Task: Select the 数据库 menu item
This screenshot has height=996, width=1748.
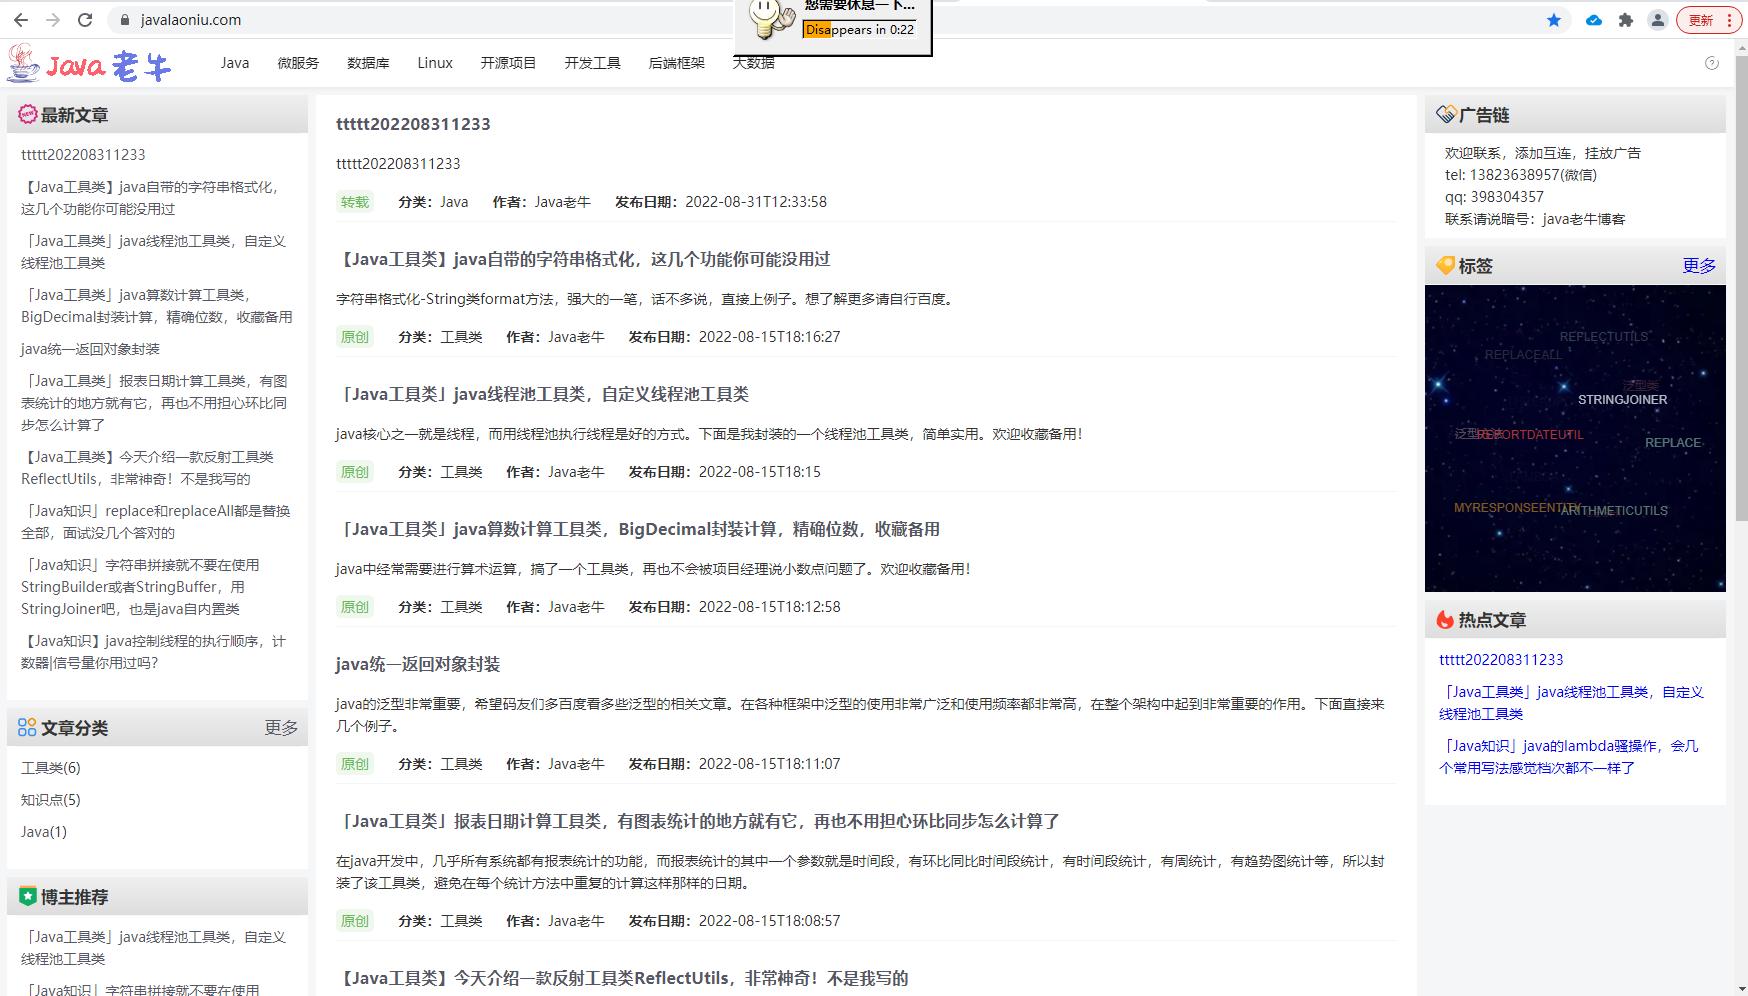Action: click(x=367, y=63)
